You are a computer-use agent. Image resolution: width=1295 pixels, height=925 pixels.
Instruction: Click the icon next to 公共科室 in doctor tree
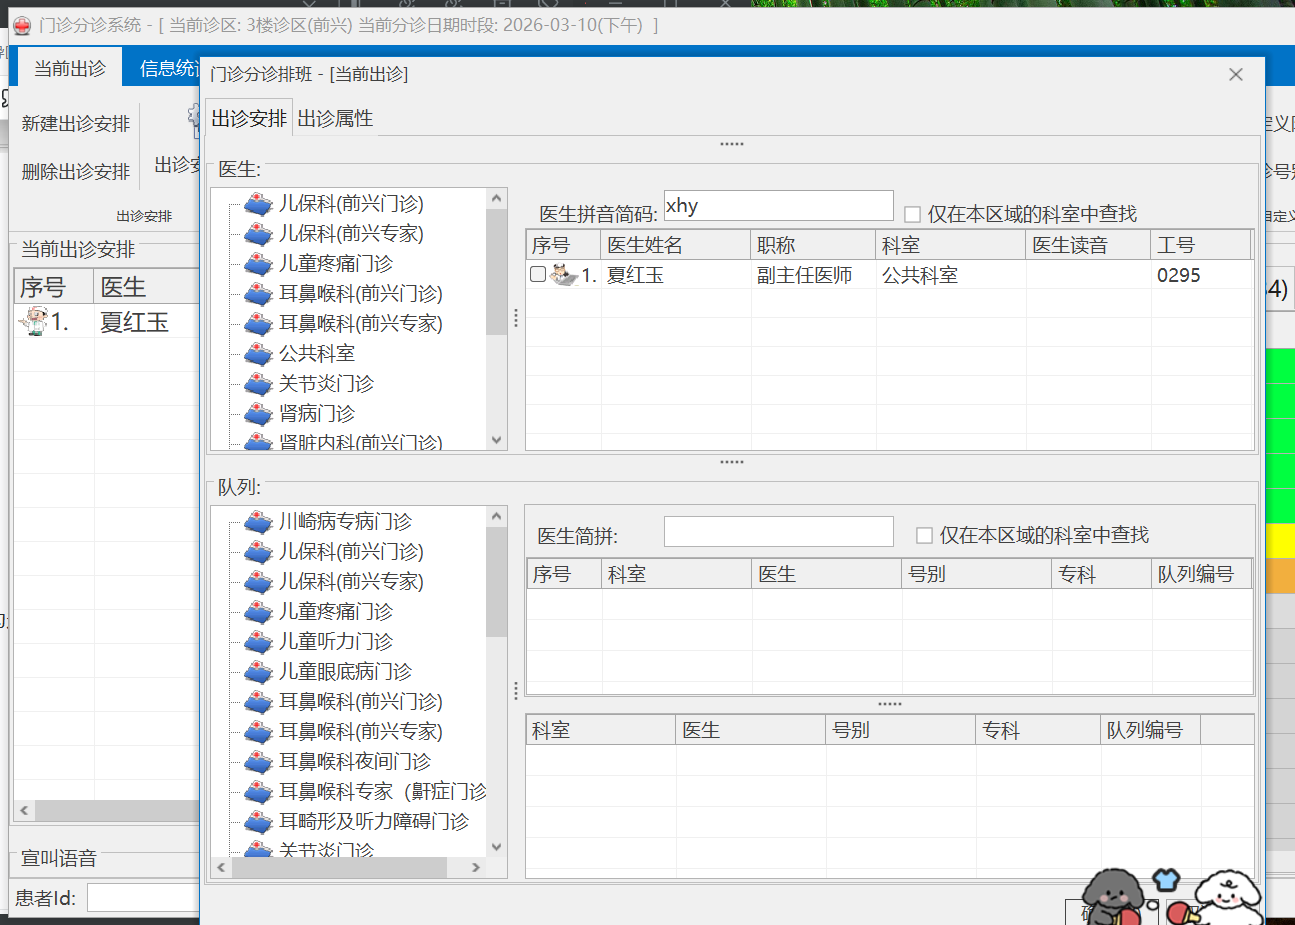(258, 354)
